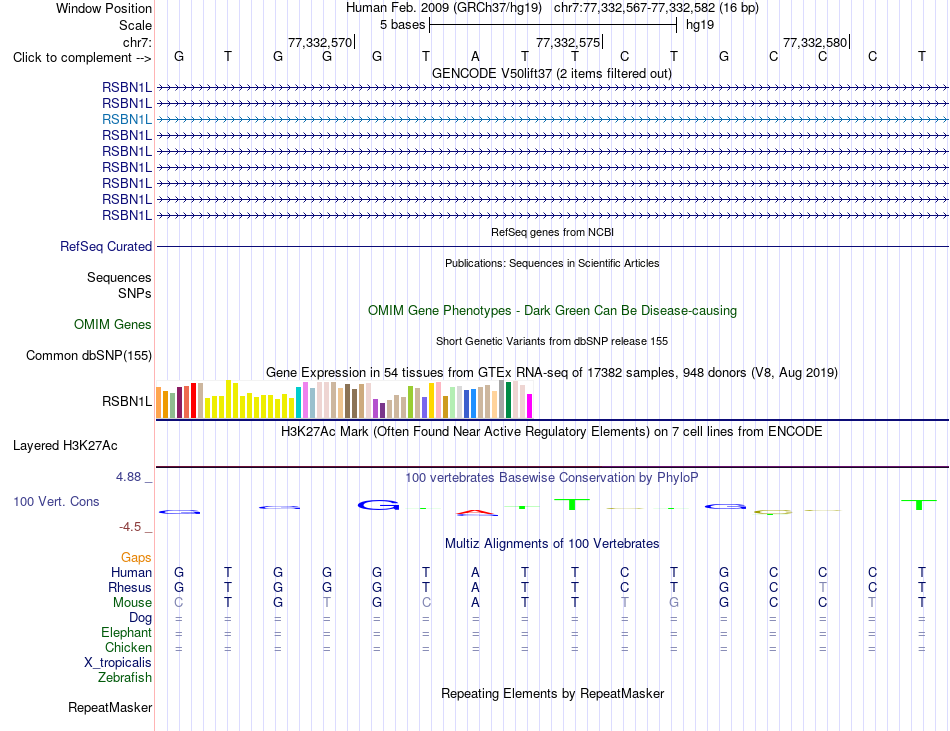Click the 'Sequences' publications track label
Image resolution: width=950 pixels, height=731 pixels.
(x=119, y=277)
